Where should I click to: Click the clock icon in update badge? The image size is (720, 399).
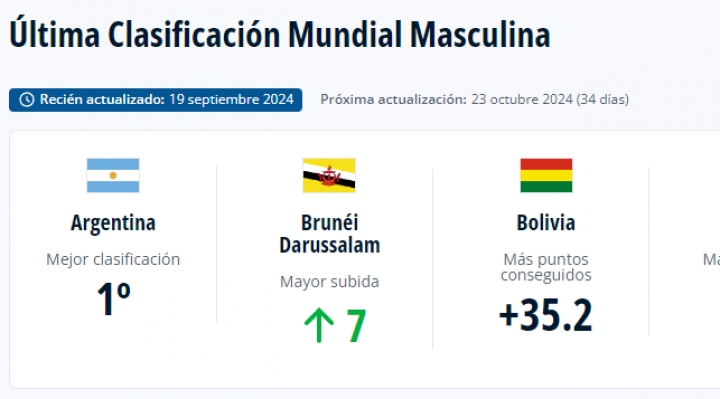pyautogui.click(x=27, y=100)
